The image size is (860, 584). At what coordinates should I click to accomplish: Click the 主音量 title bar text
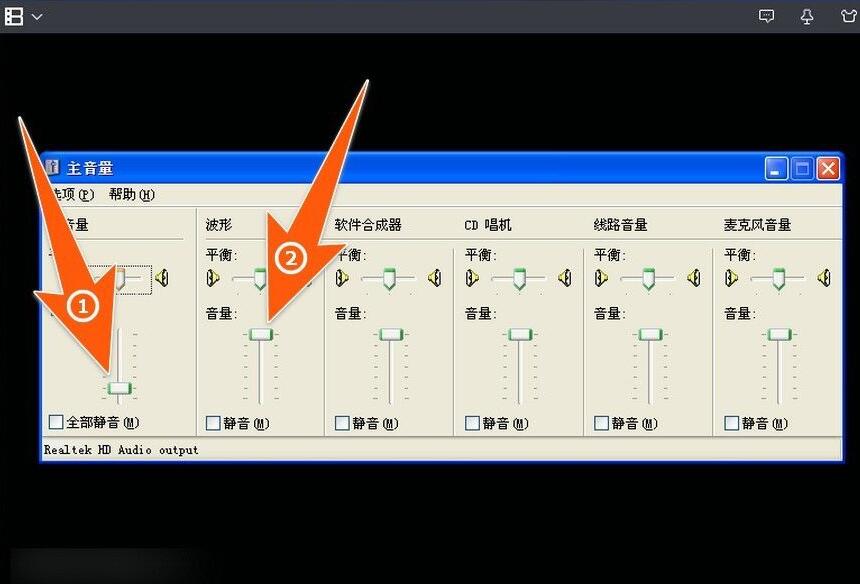click(90, 168)
